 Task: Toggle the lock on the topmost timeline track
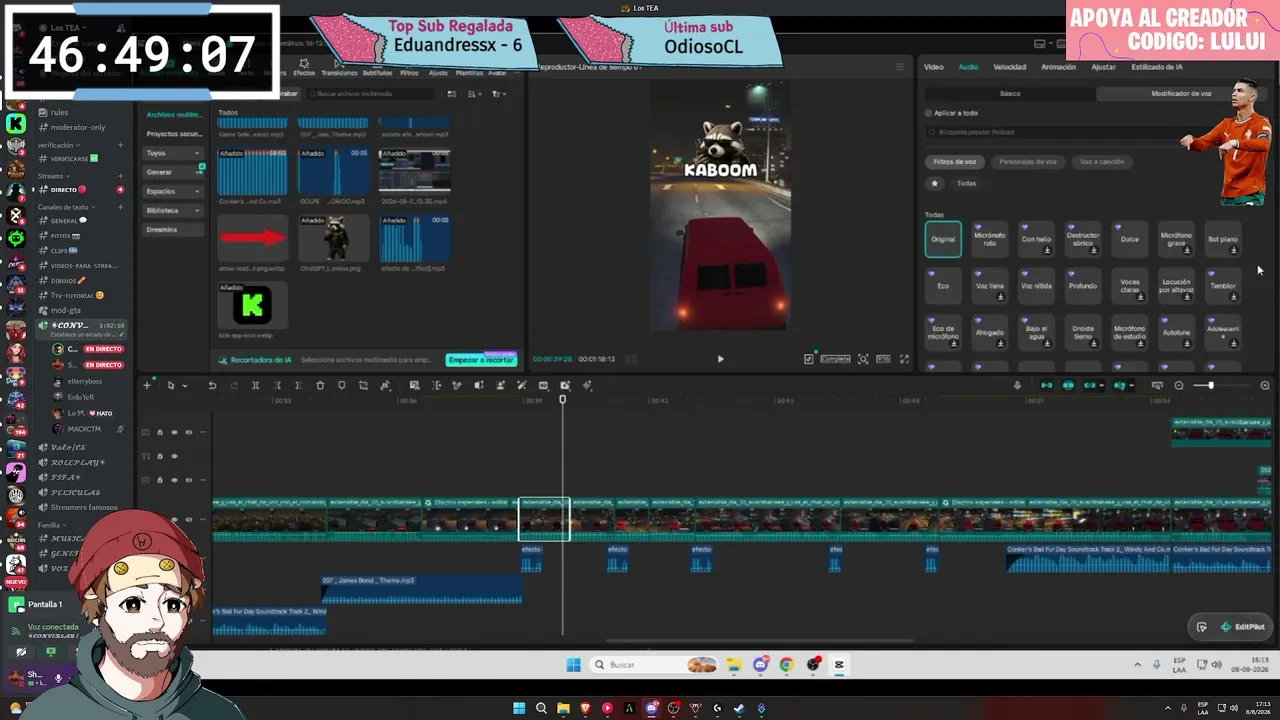160,432
